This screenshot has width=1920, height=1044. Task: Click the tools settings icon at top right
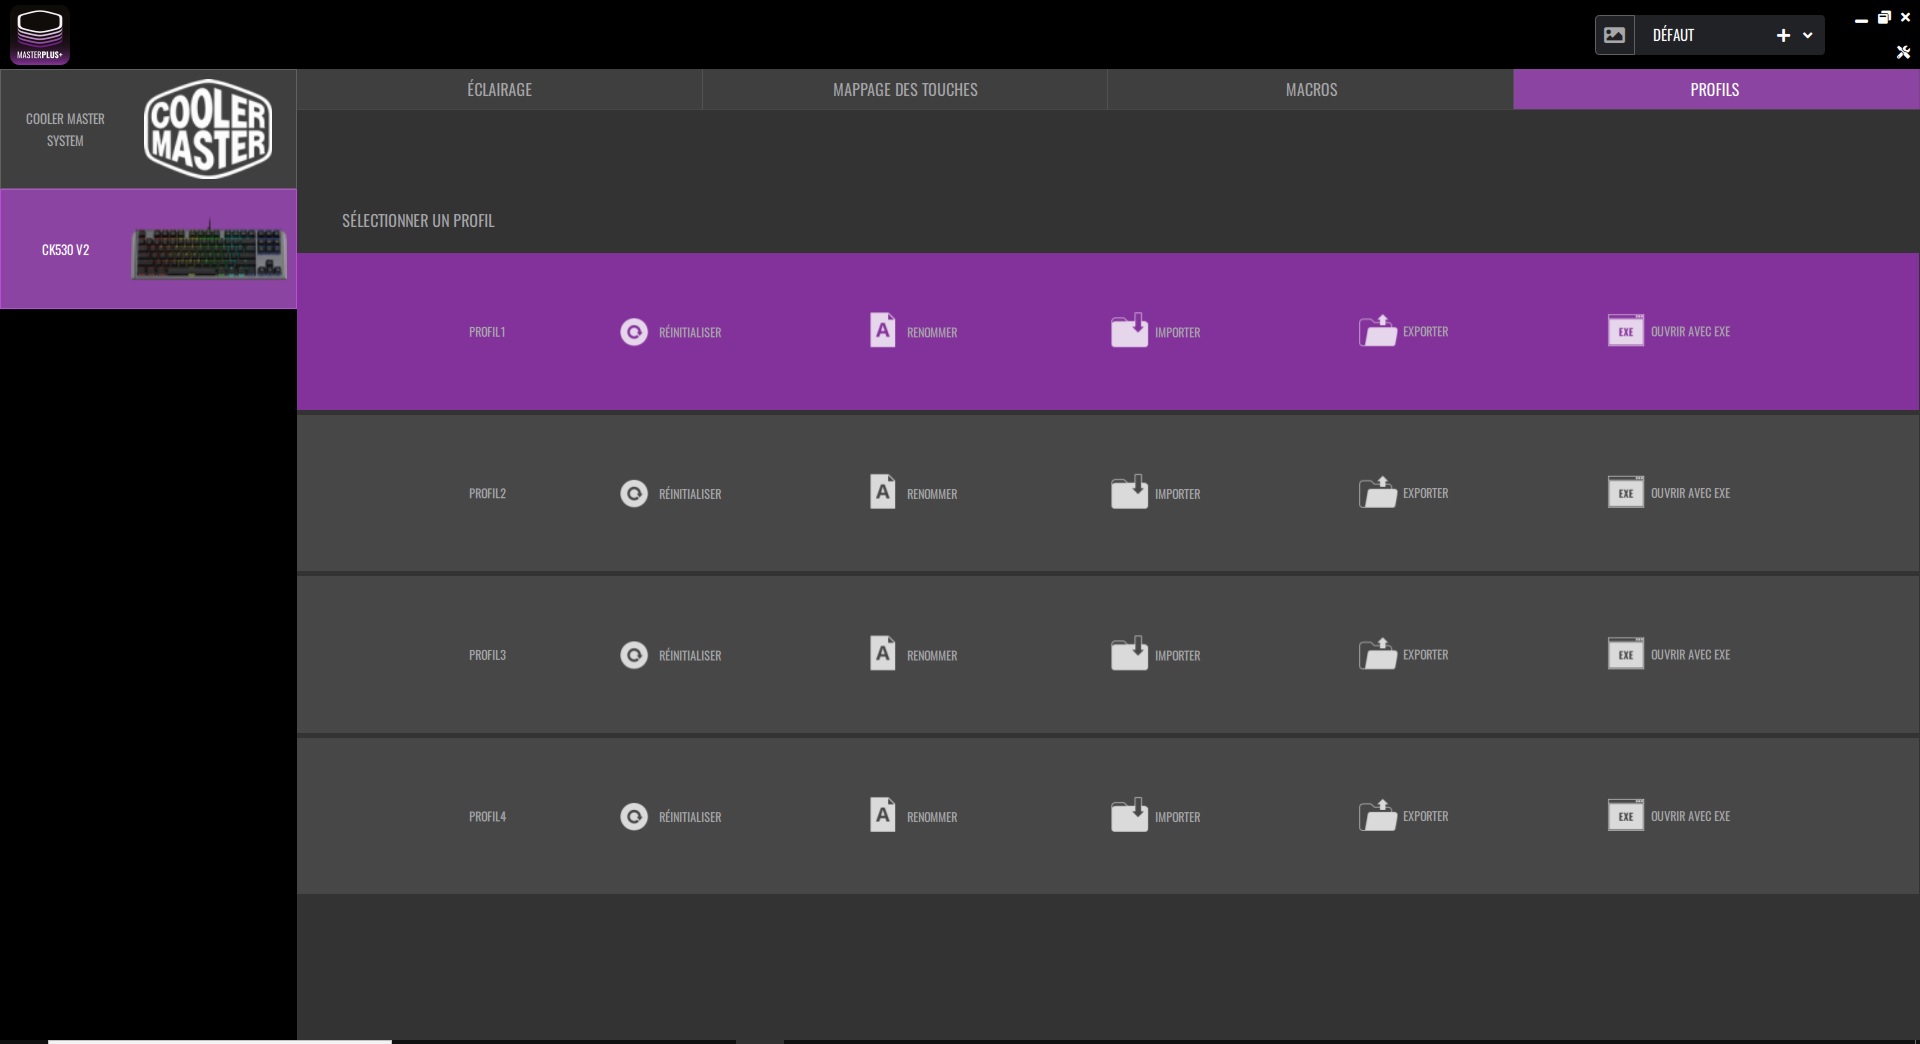coord(1903,52)
